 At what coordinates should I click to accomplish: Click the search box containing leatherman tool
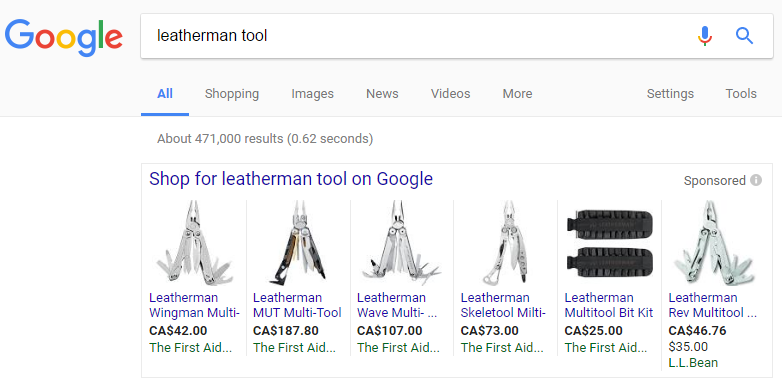pos(419,36)
